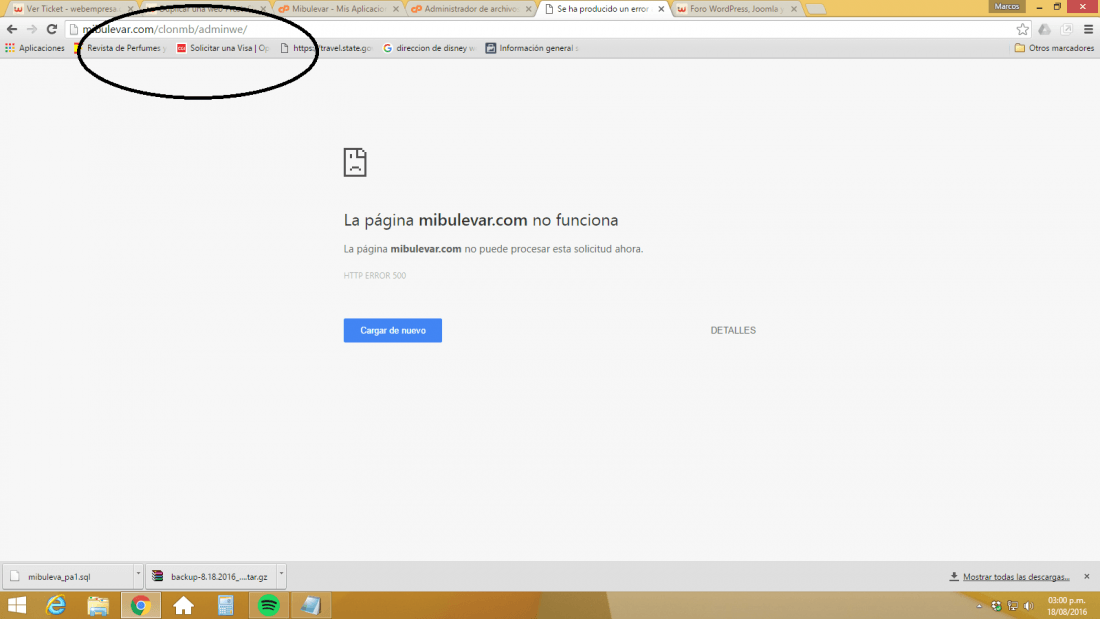This screenshot has width=1100, height=619.
Task: Show error DETALLES
Action: (733, 331)
